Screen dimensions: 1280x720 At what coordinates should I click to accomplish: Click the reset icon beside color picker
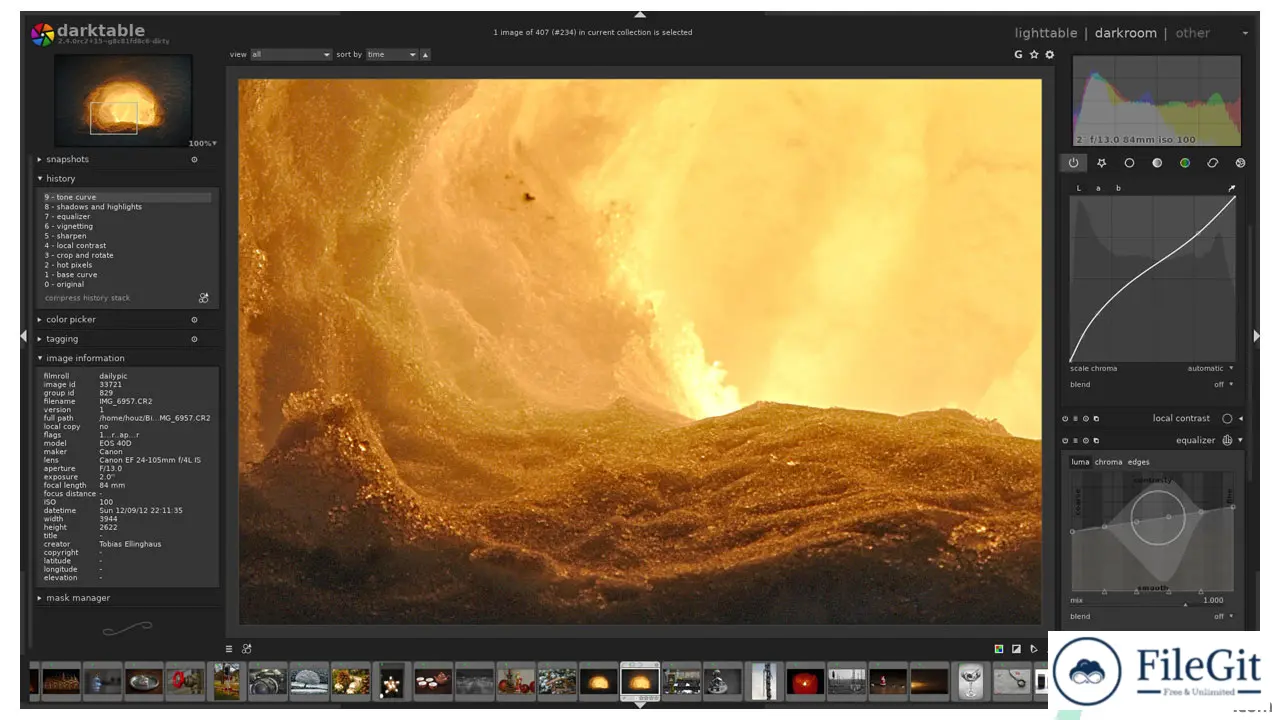194,320
